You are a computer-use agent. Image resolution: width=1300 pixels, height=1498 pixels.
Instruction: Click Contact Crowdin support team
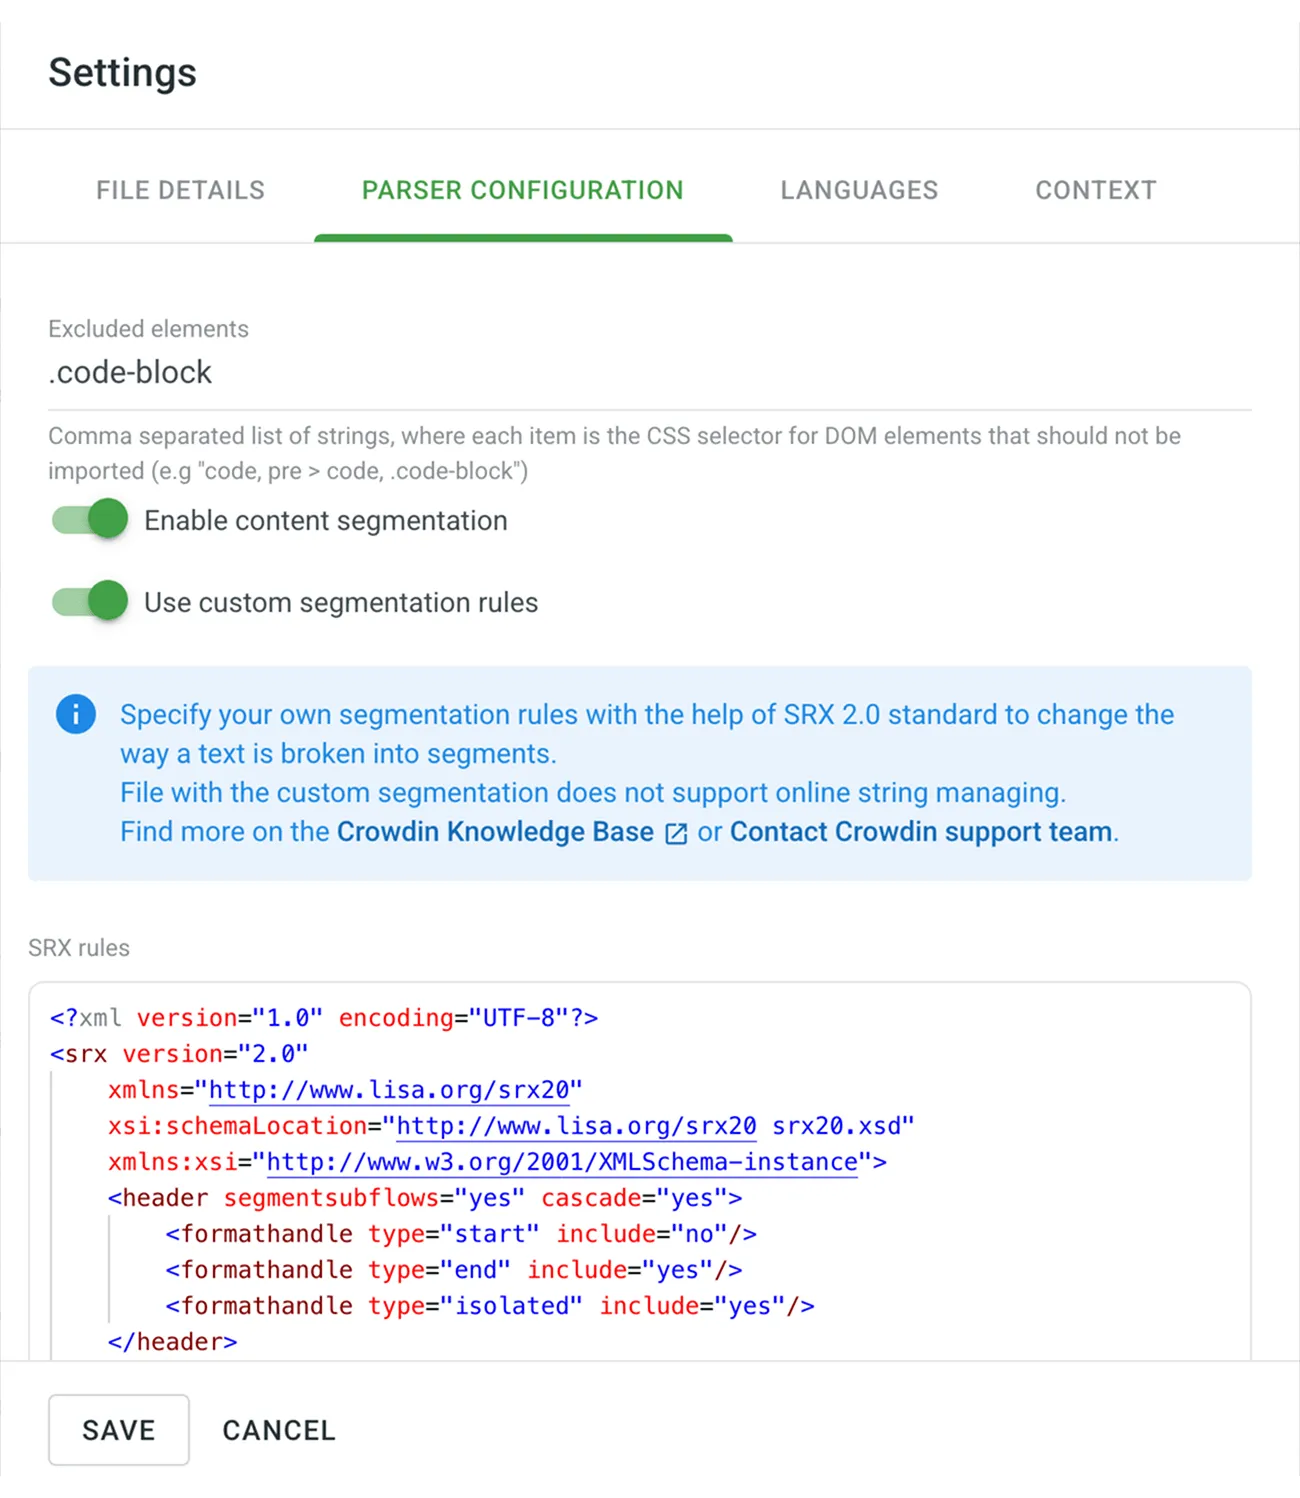[x=920, y=831]
